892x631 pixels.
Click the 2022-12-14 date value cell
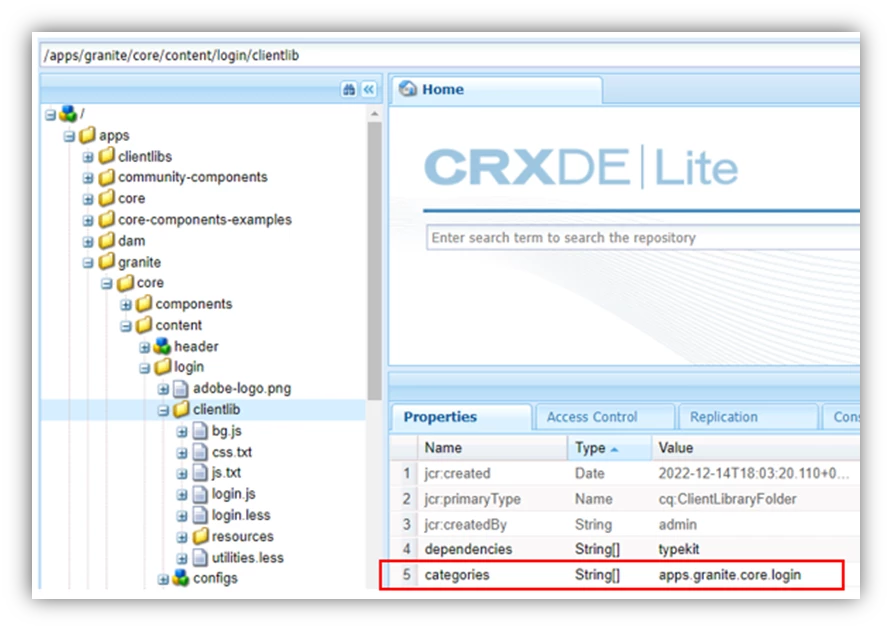(754, 473)
